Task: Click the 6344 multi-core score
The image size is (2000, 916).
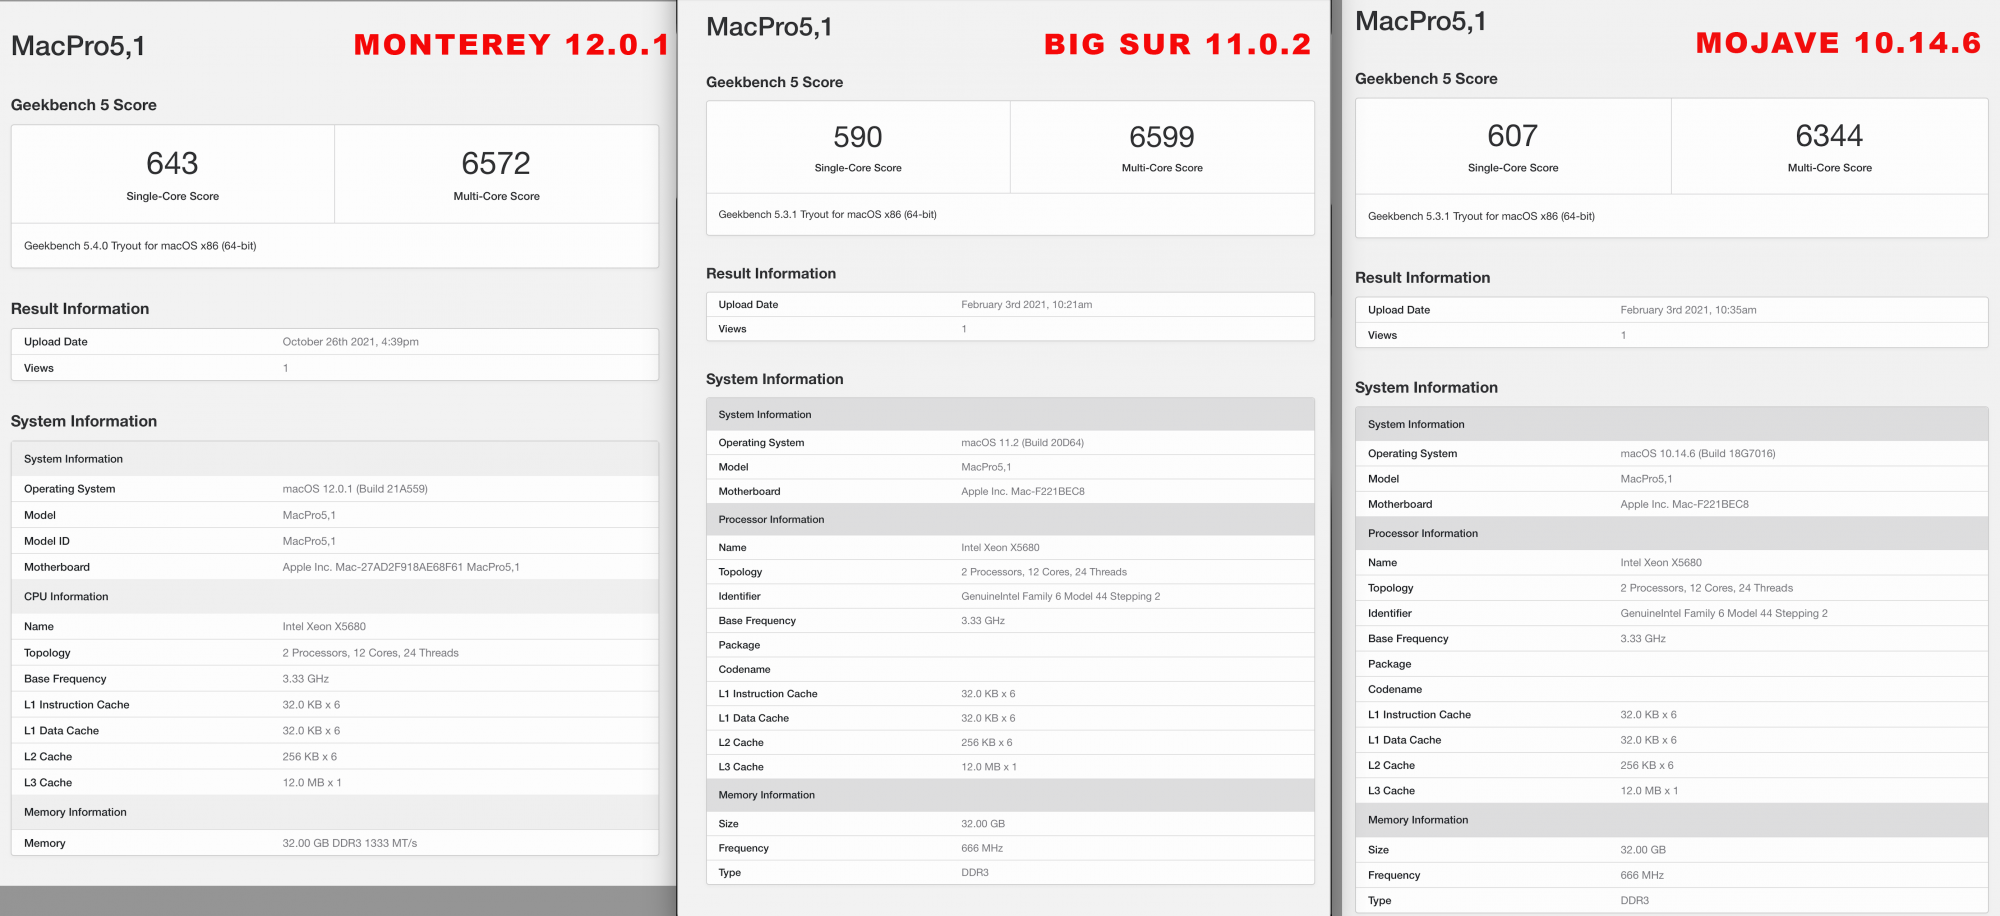Action: click(1830, 136)
